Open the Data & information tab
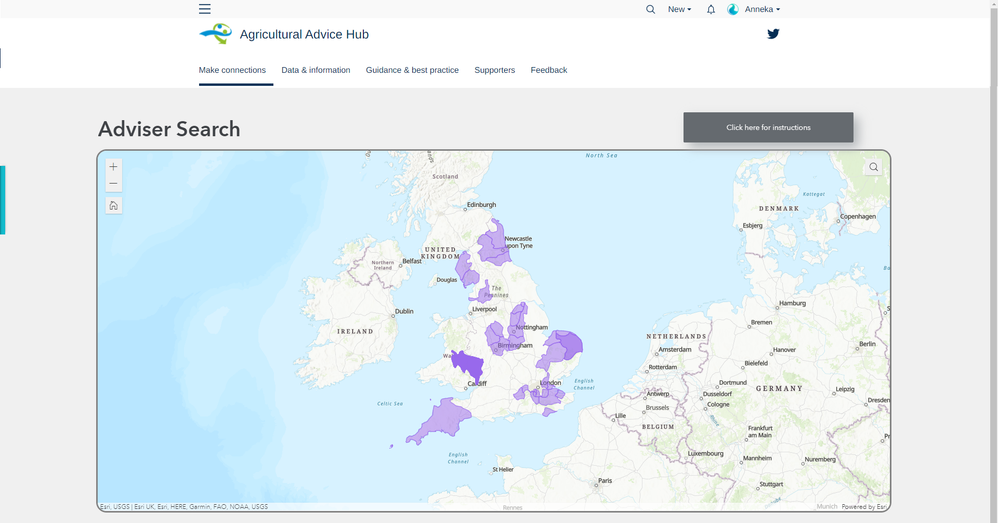 coord(316,70)
